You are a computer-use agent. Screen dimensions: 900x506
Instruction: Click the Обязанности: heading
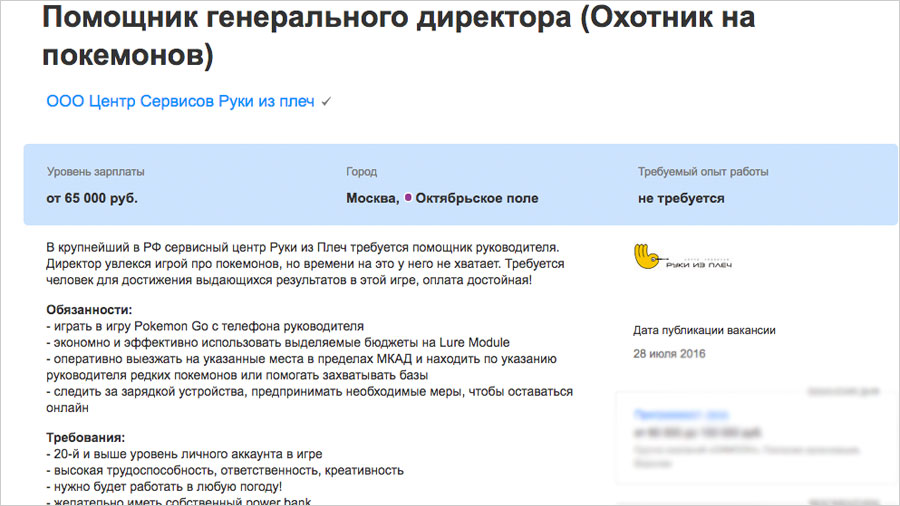point(89,310)
